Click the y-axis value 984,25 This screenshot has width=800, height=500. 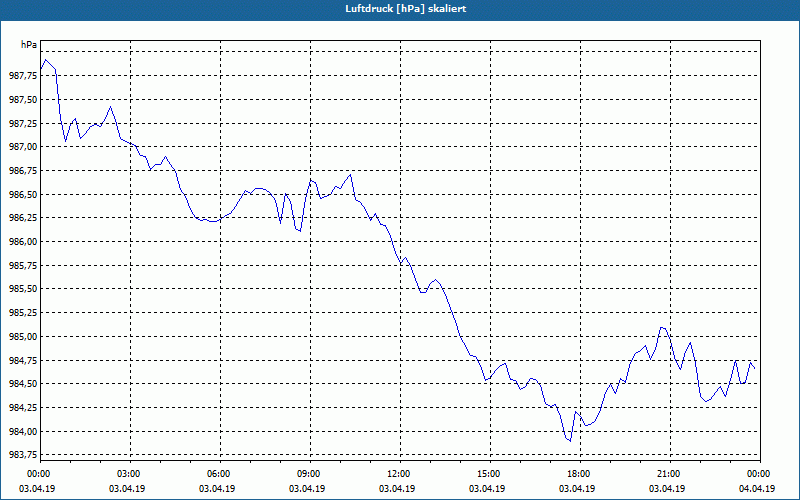pyautogui.click(x=23, y=408)
